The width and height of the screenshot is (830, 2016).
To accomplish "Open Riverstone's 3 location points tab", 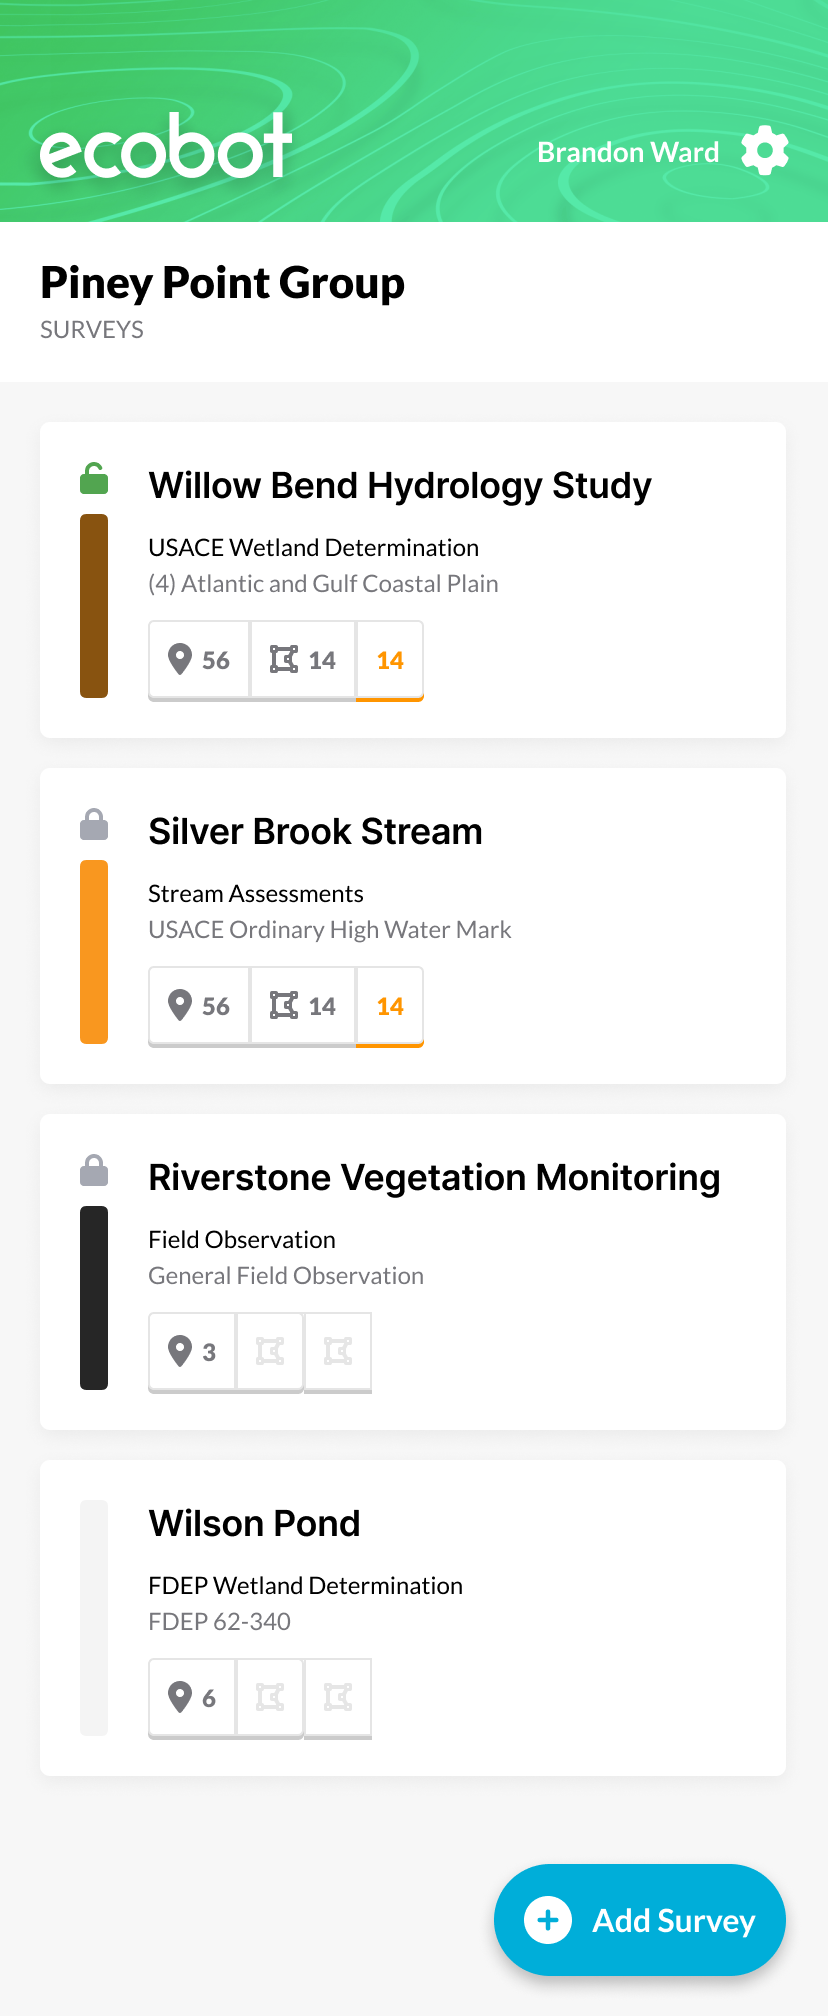I will 192,1352.
